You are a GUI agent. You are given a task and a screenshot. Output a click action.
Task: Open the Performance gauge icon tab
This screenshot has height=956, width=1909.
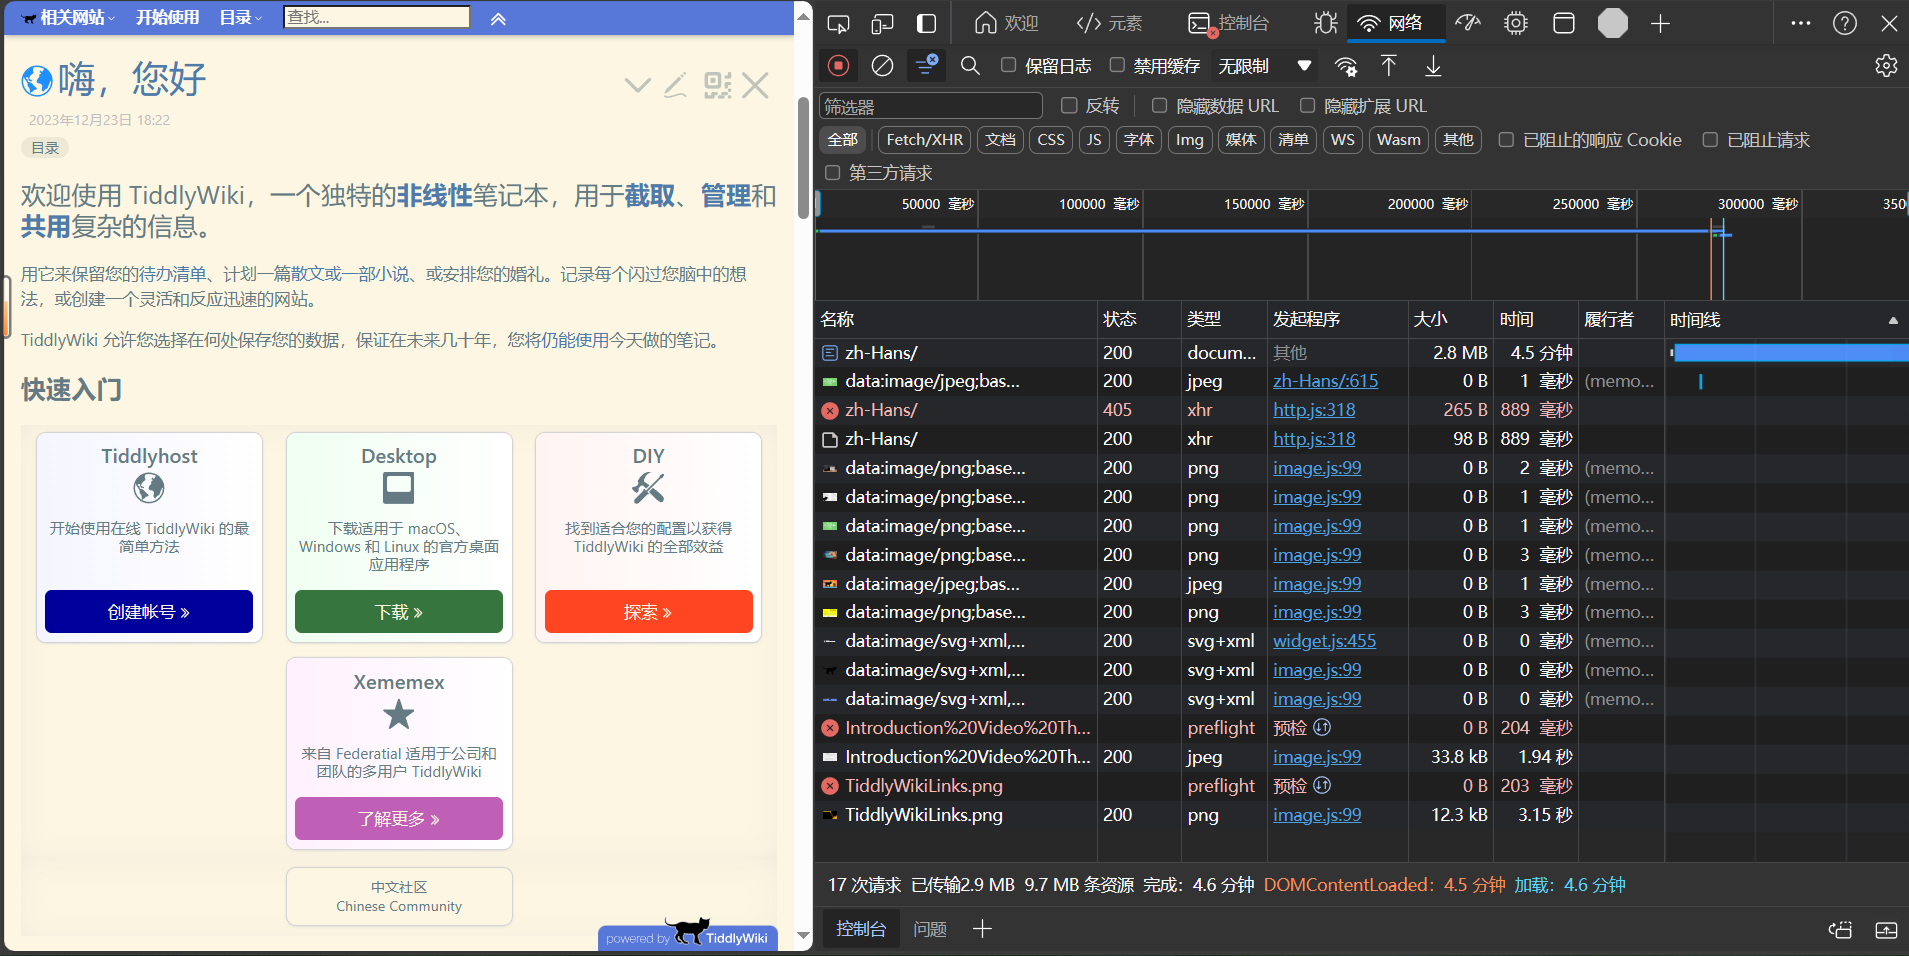(1468, 23)
